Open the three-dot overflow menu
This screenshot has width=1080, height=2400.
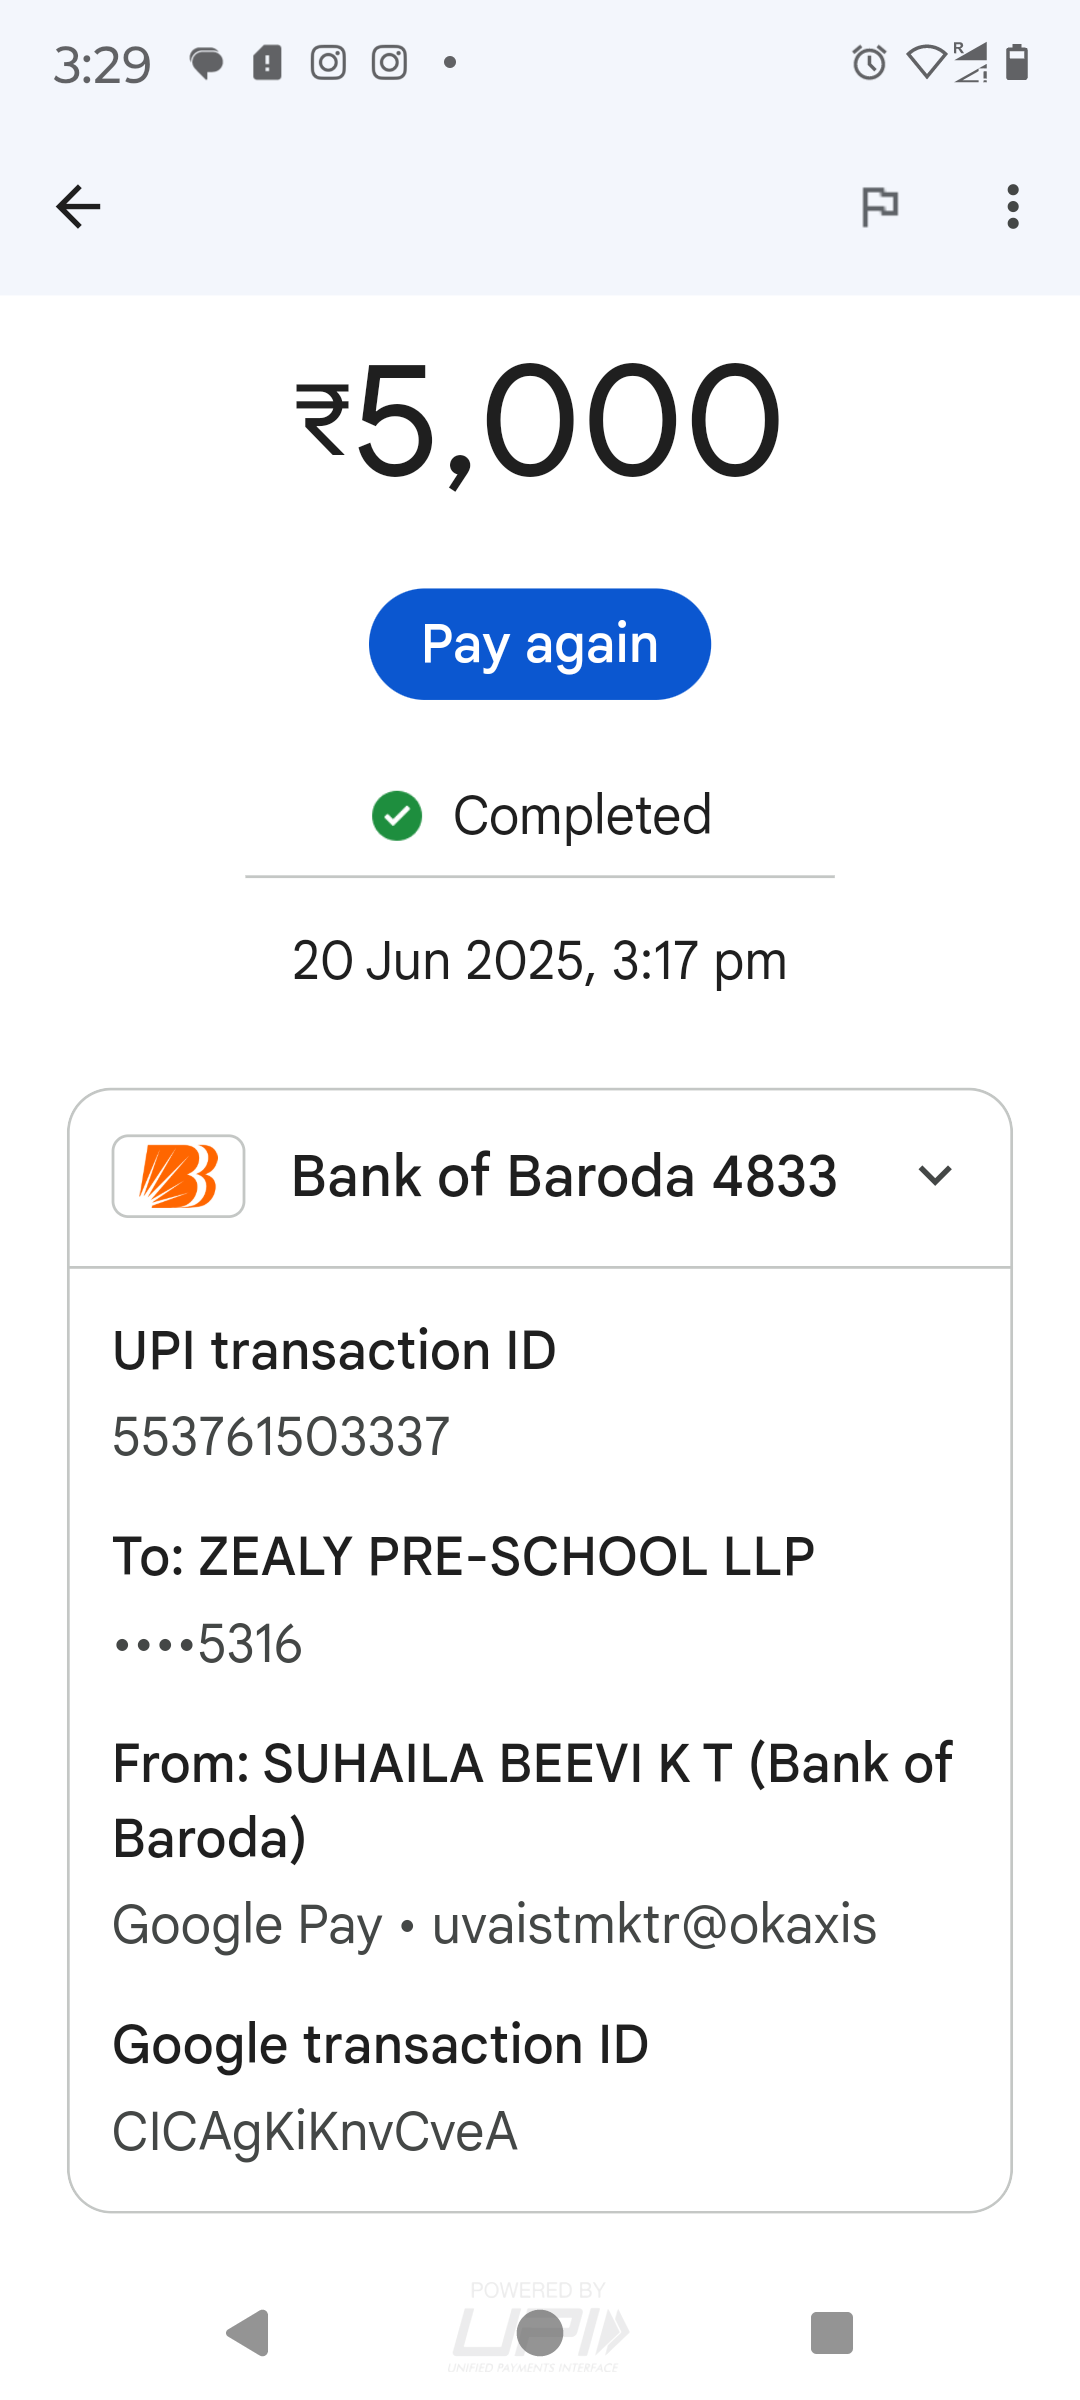coord(1013,207)
